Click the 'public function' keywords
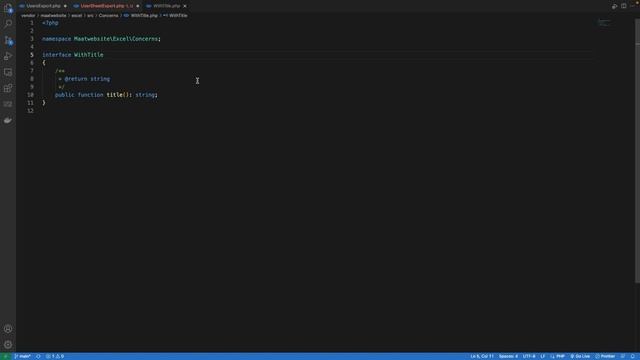 tap(79, 95)
